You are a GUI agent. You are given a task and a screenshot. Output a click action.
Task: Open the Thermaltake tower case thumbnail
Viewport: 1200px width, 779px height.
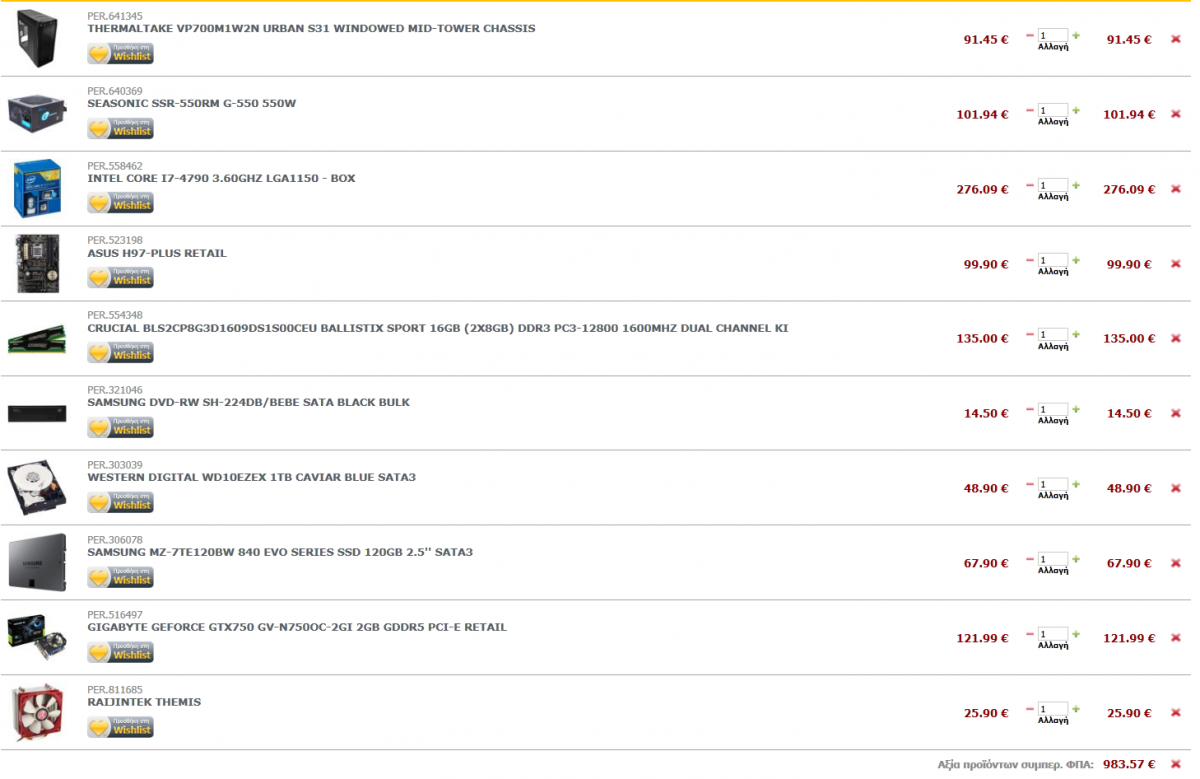[37, 39]
